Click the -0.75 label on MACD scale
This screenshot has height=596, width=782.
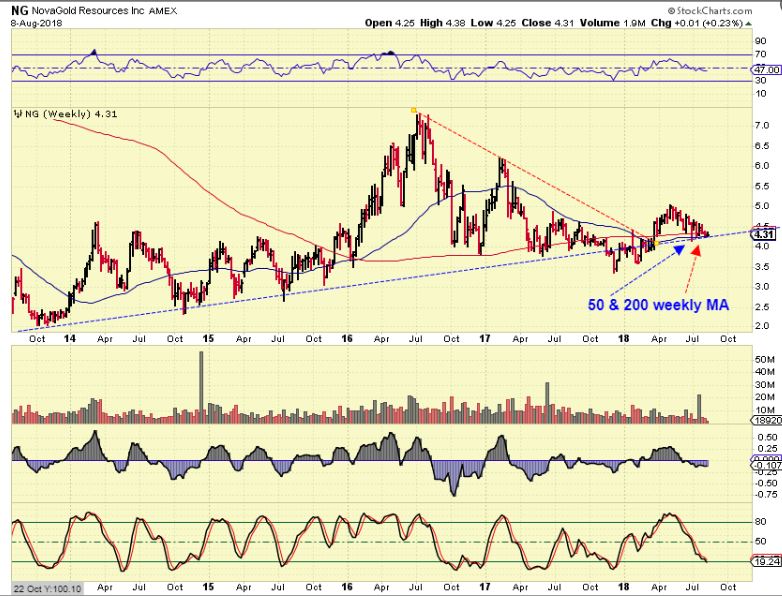(x=766, y=495)
